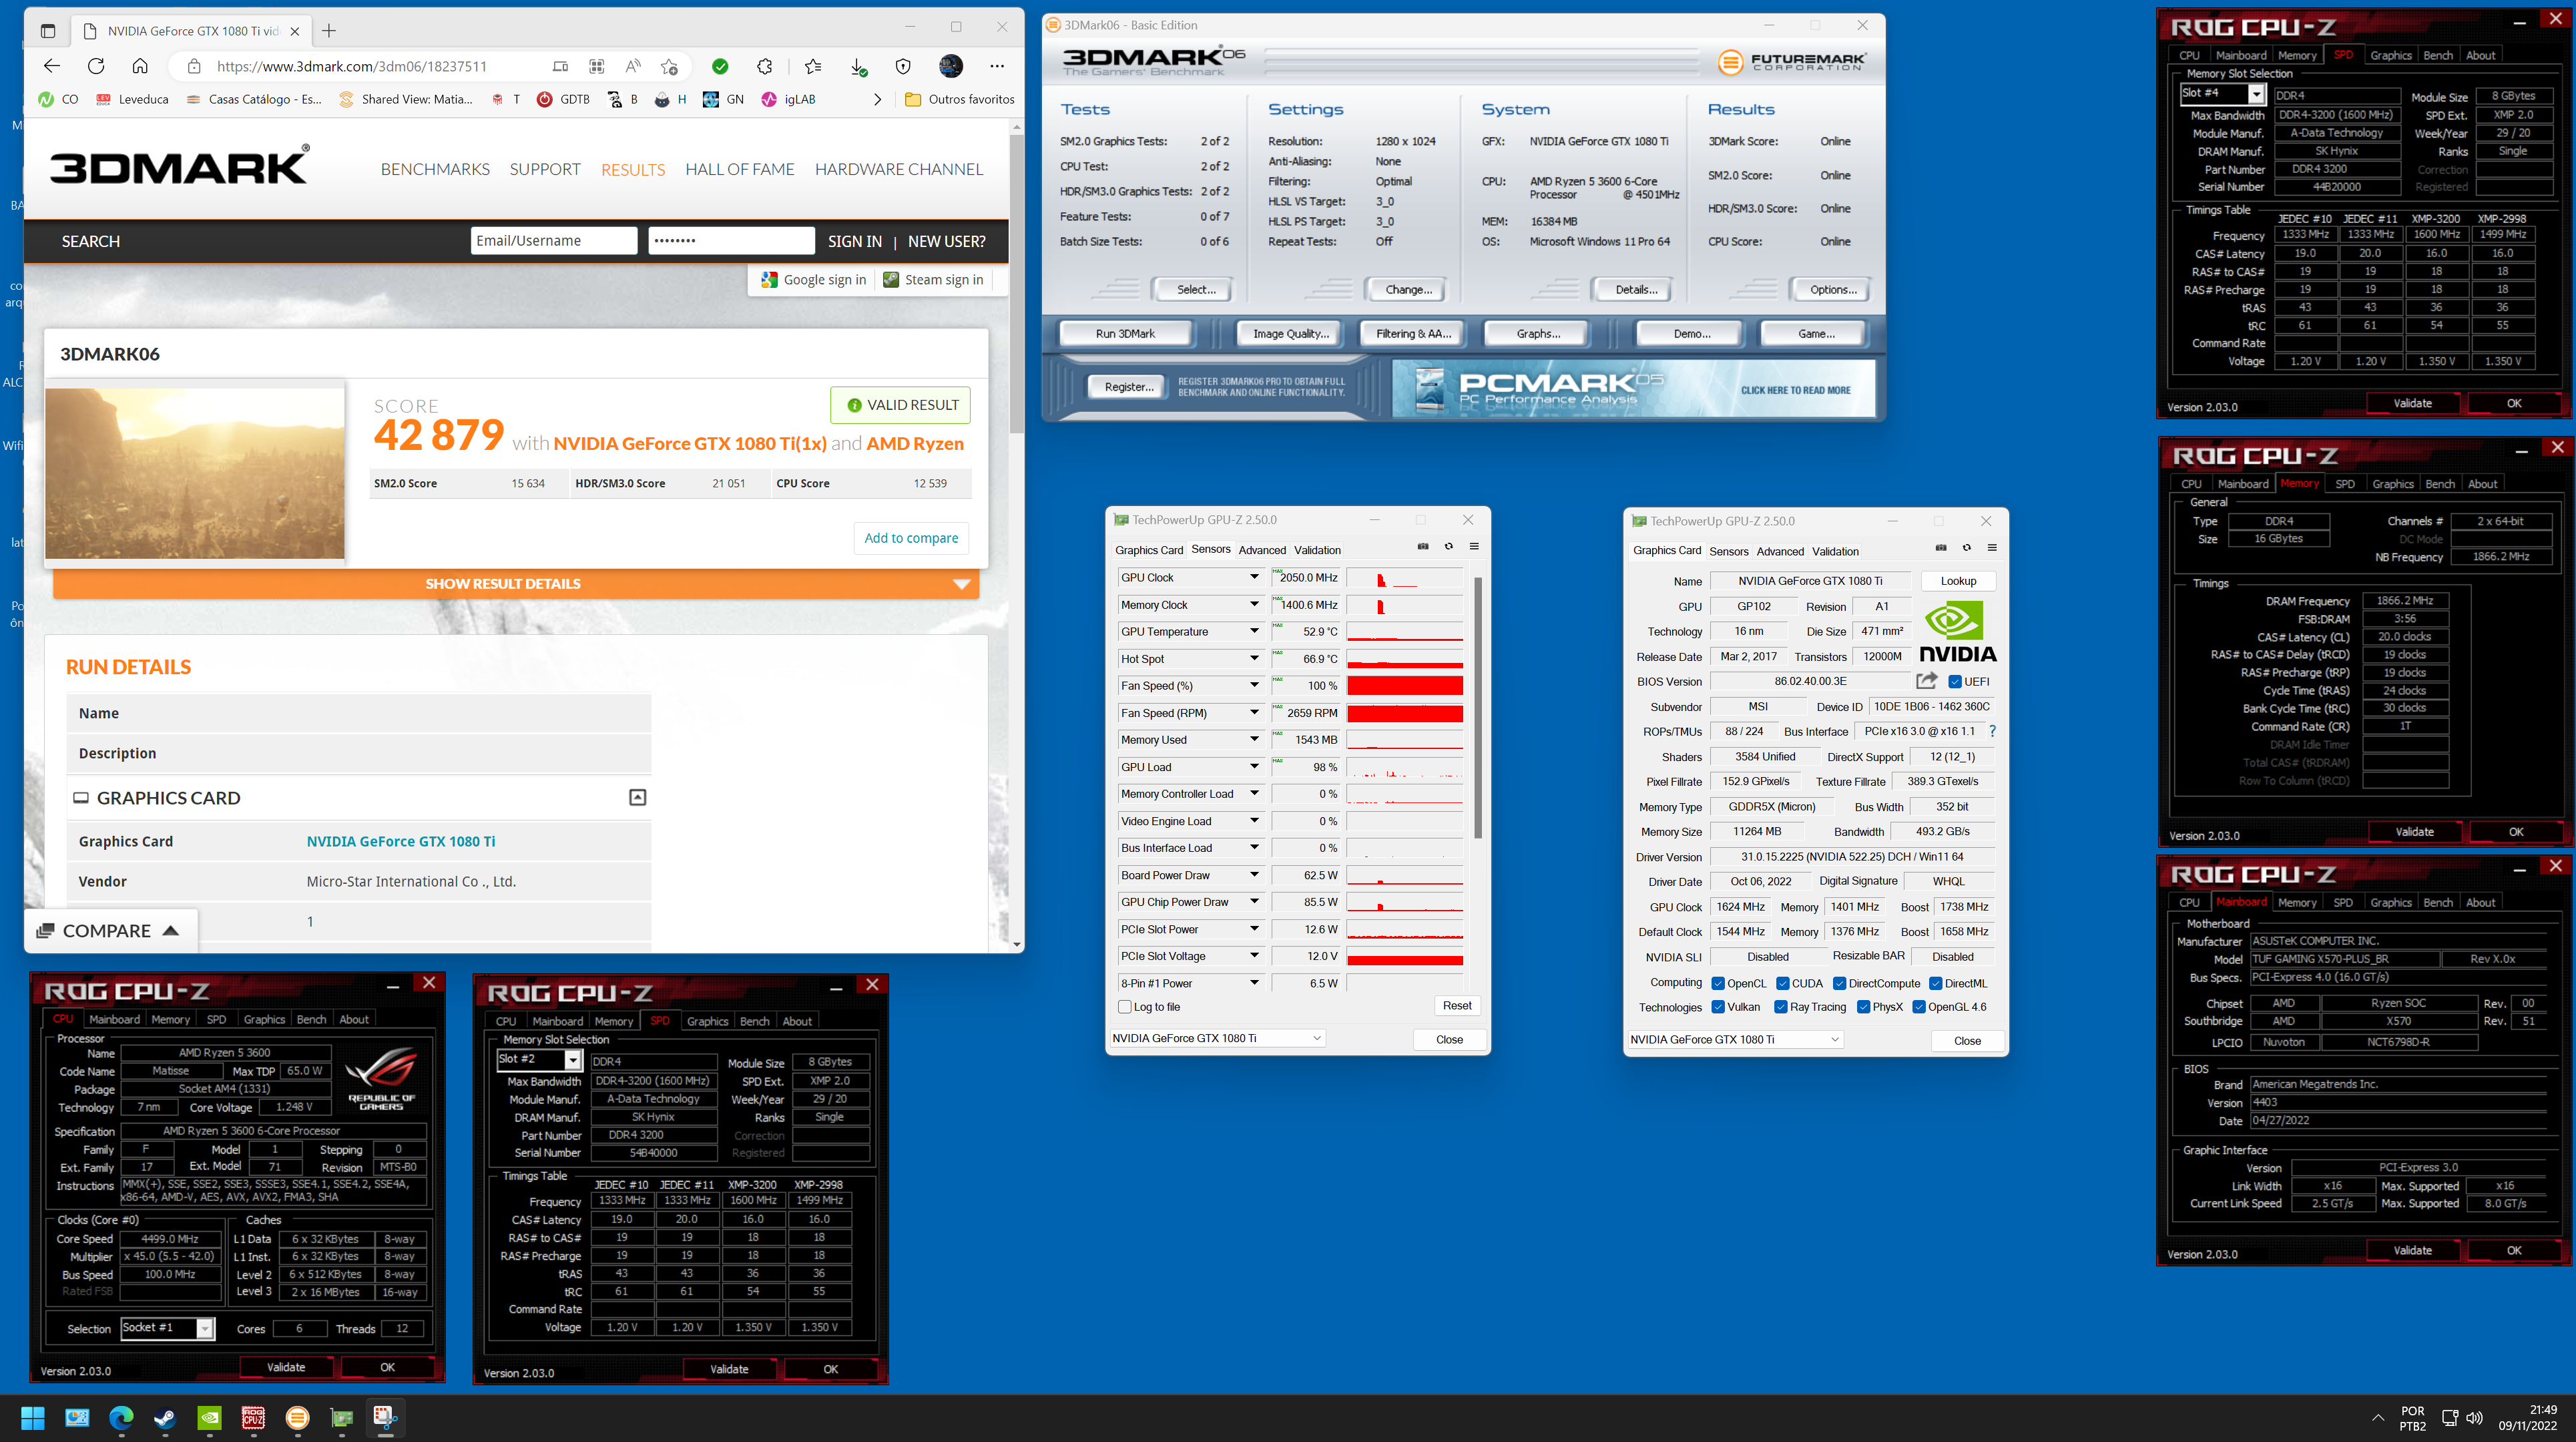The height and width of the screenshot is (1442, 2576).
Task: Toggle the DirectCompute checkbox
Action: (1840, 983)
